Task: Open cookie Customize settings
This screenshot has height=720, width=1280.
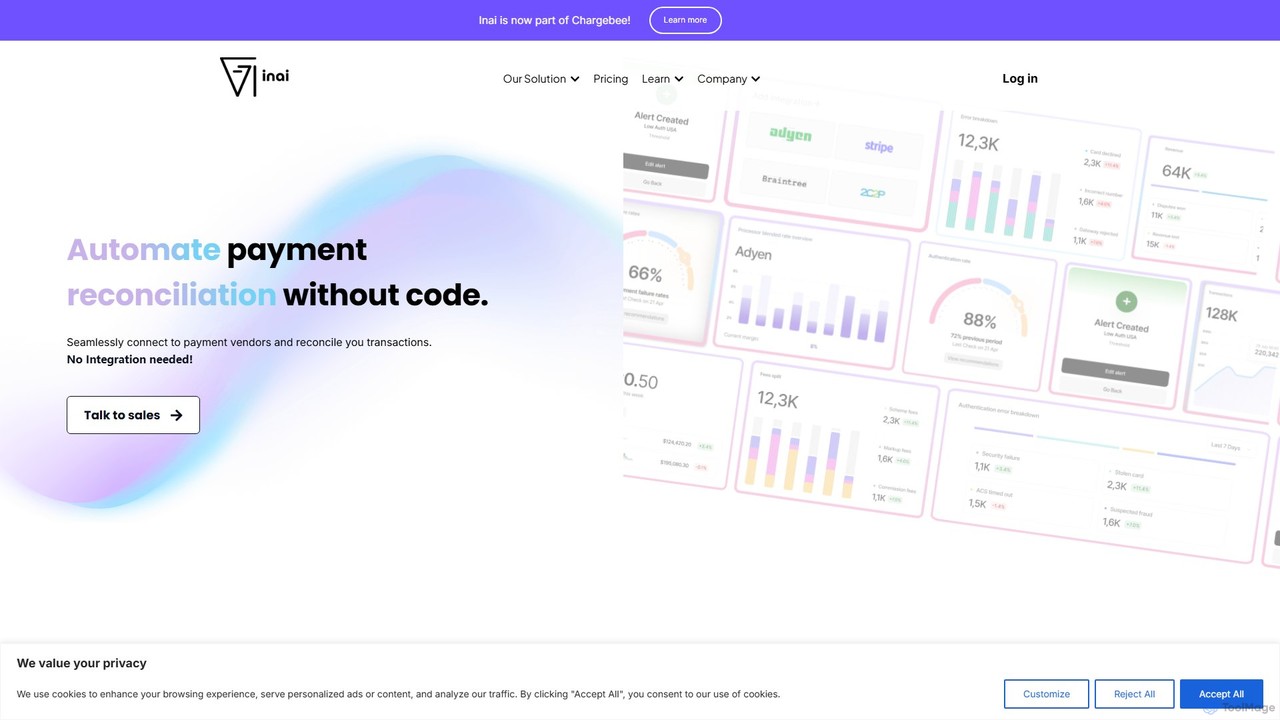Action: pyautogui.click(x=1046, y=694)
